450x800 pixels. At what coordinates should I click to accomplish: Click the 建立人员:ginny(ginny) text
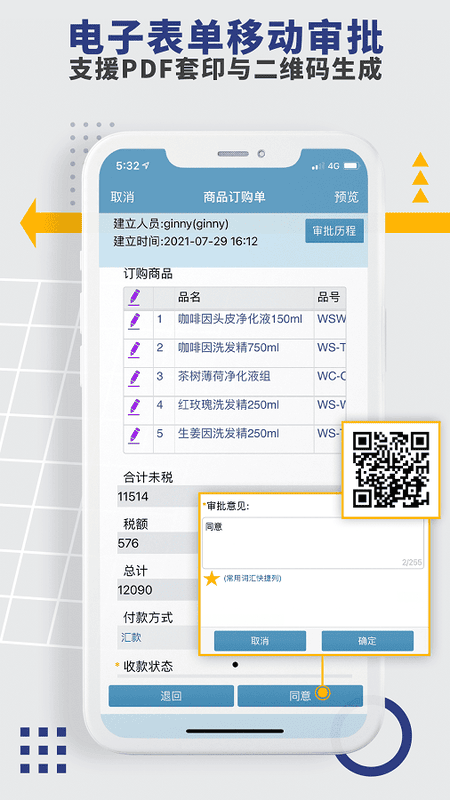(x=171, y=224)
